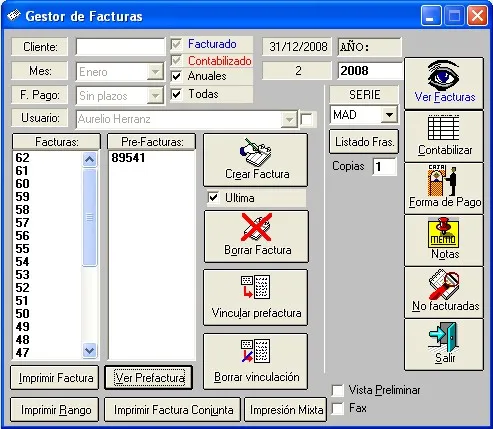This screenshot has width=493, height=429.
Task: Click the Contabilizar spreadsheet icon button
Action: click(444, 136)
